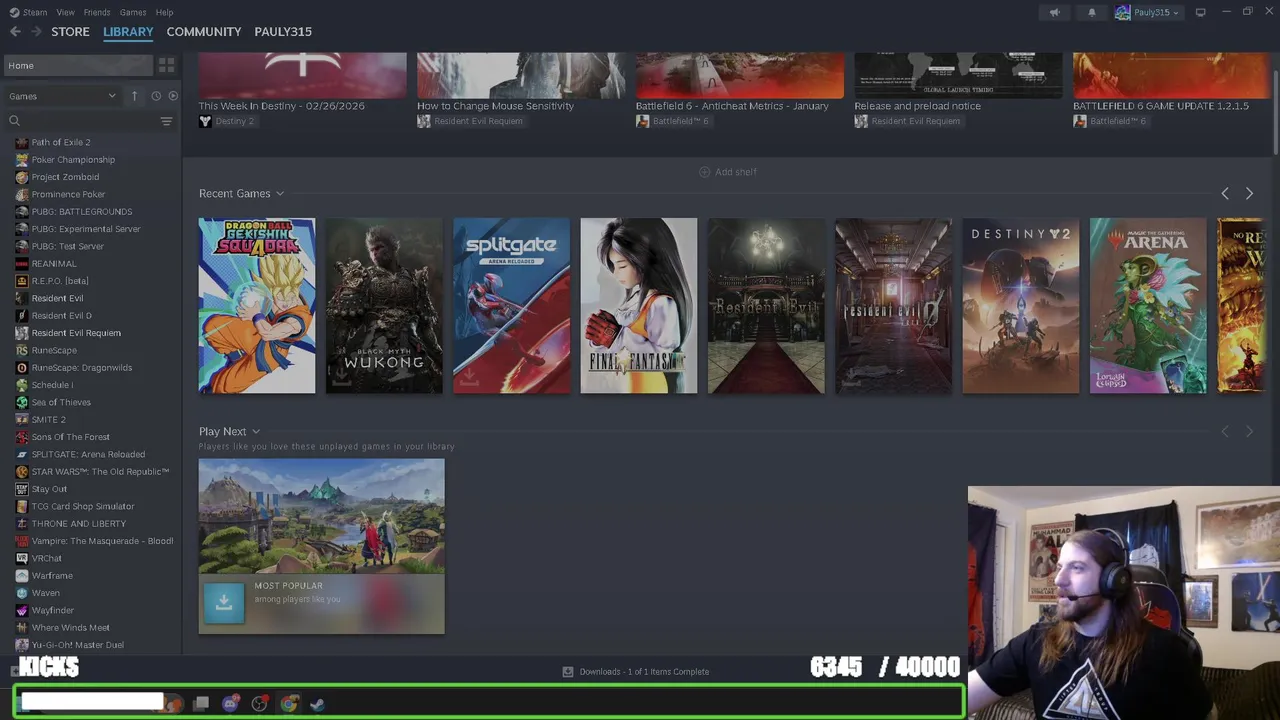Open Steam icon in the taskbar
The width and height of the screenshot is (1280, 720).
[317, 704]
